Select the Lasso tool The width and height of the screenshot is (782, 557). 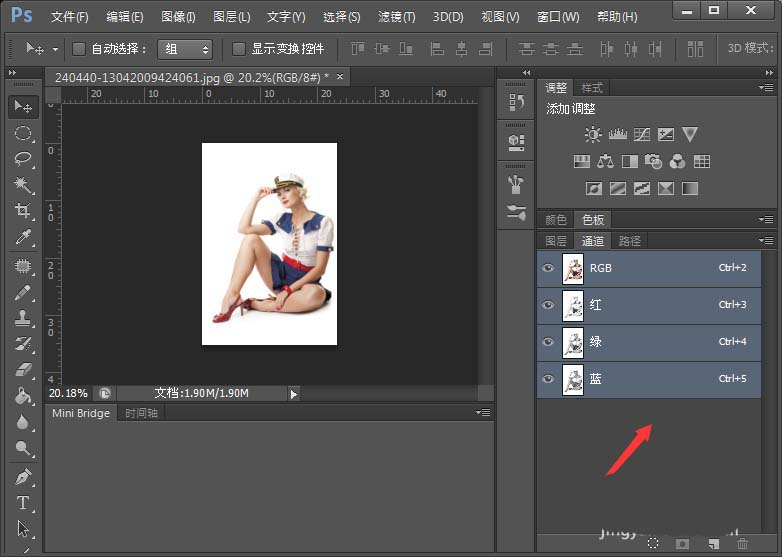pos(23,159)
